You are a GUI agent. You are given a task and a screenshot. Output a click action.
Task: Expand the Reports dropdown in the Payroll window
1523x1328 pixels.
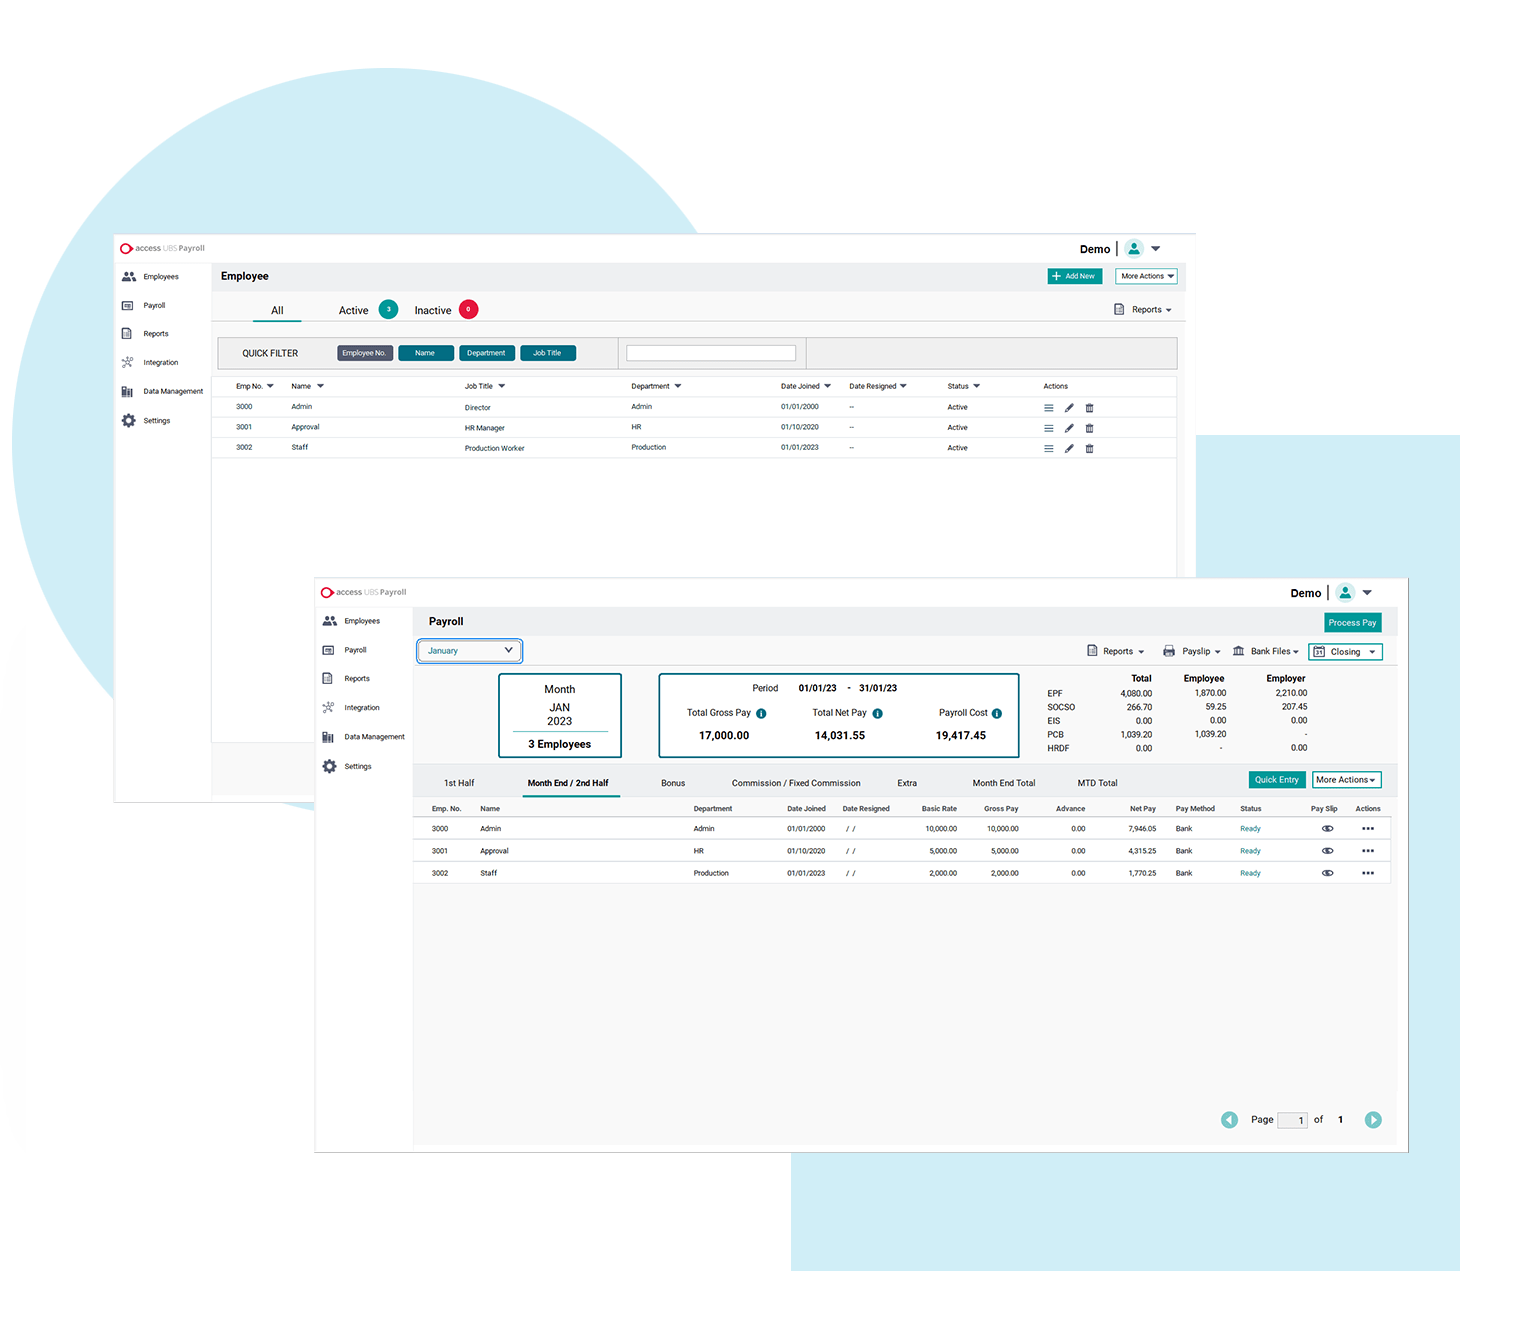1116,652
